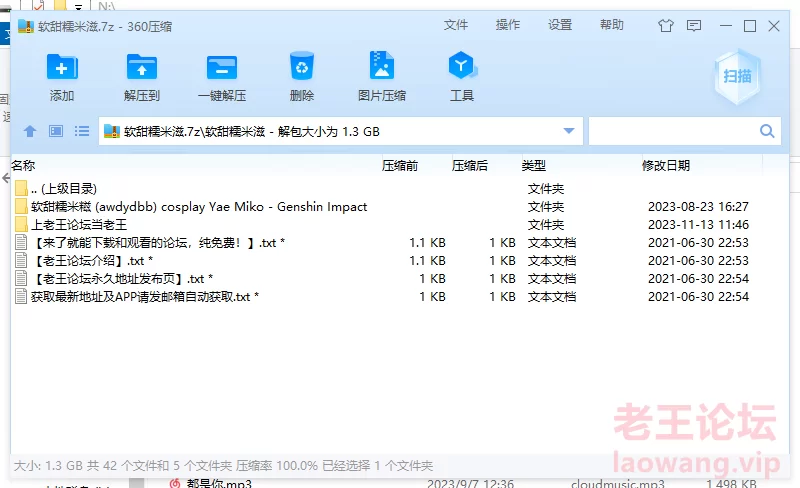This screenshot has height=488, width=800.
Task: Open the 设置 menu
Action: 560,25
